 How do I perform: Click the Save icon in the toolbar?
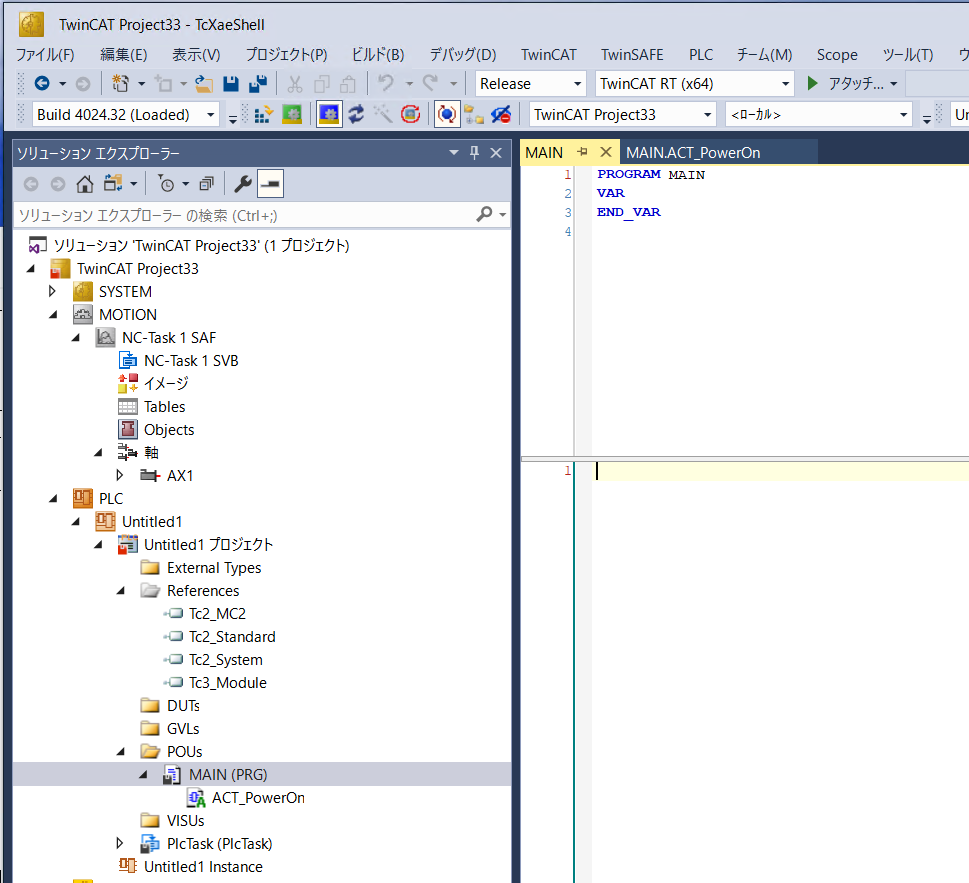coord(231,83)
